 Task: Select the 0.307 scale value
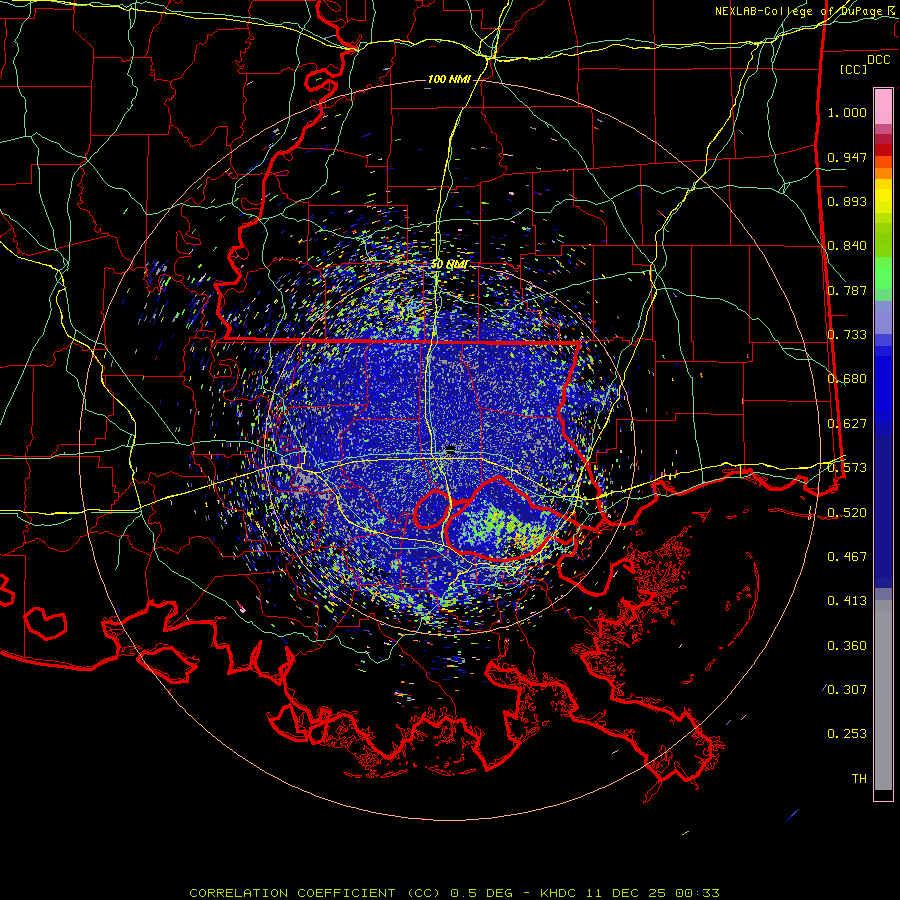coord(847,690)
